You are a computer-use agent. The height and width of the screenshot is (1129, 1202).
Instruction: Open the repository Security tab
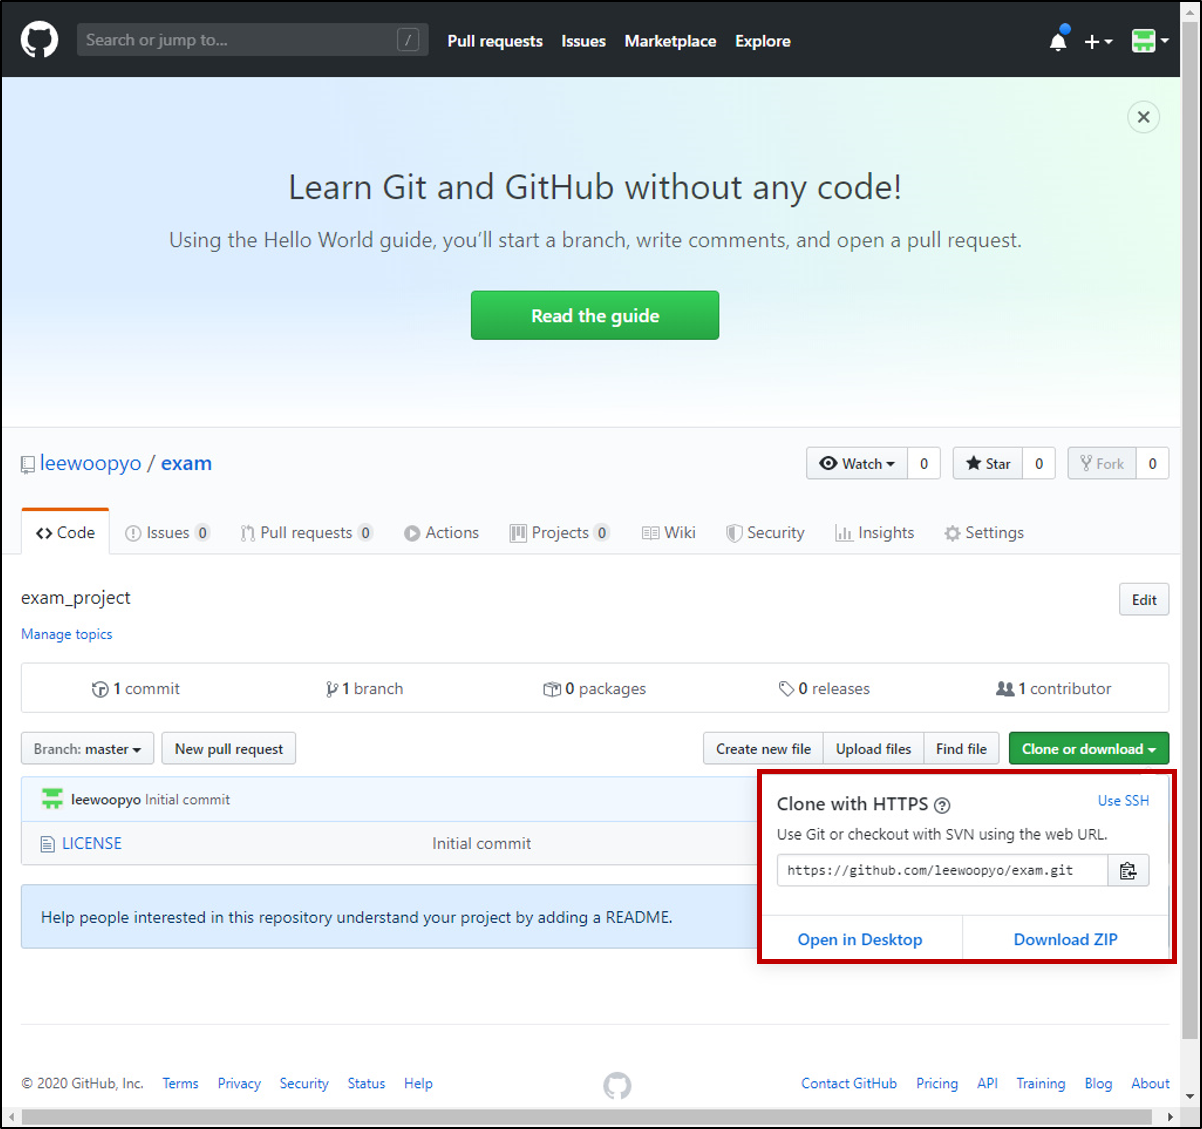[765, 533]
